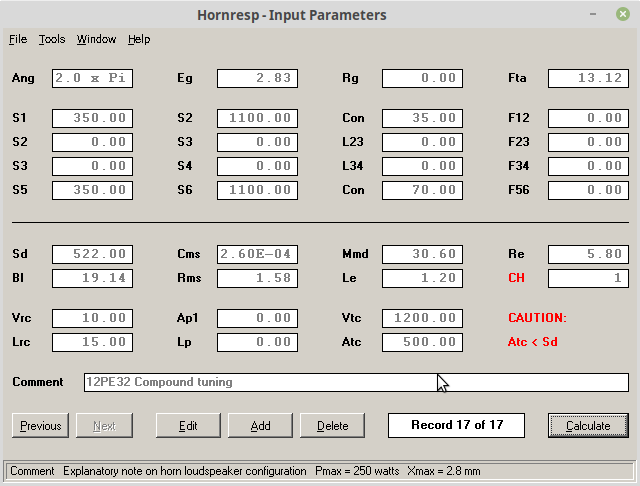Click the Le field with 1.20
Screen dimensions: 640x486
point(422,278)
